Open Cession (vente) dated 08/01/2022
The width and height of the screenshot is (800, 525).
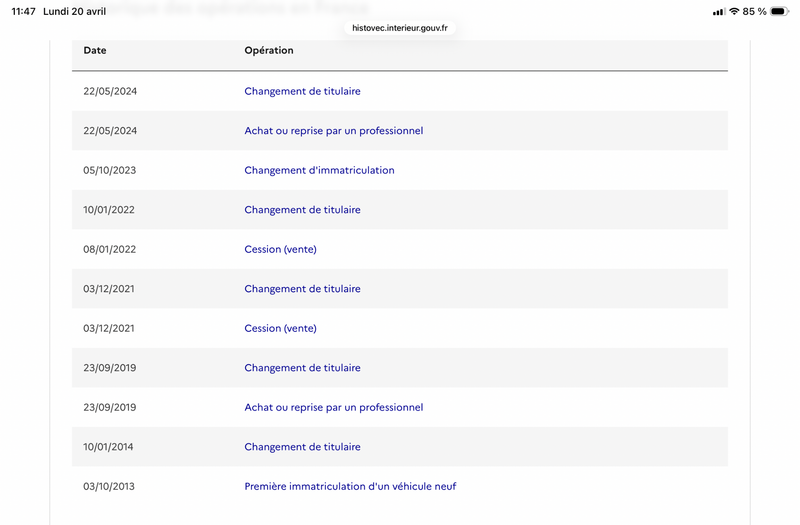(x=280, y=249)
